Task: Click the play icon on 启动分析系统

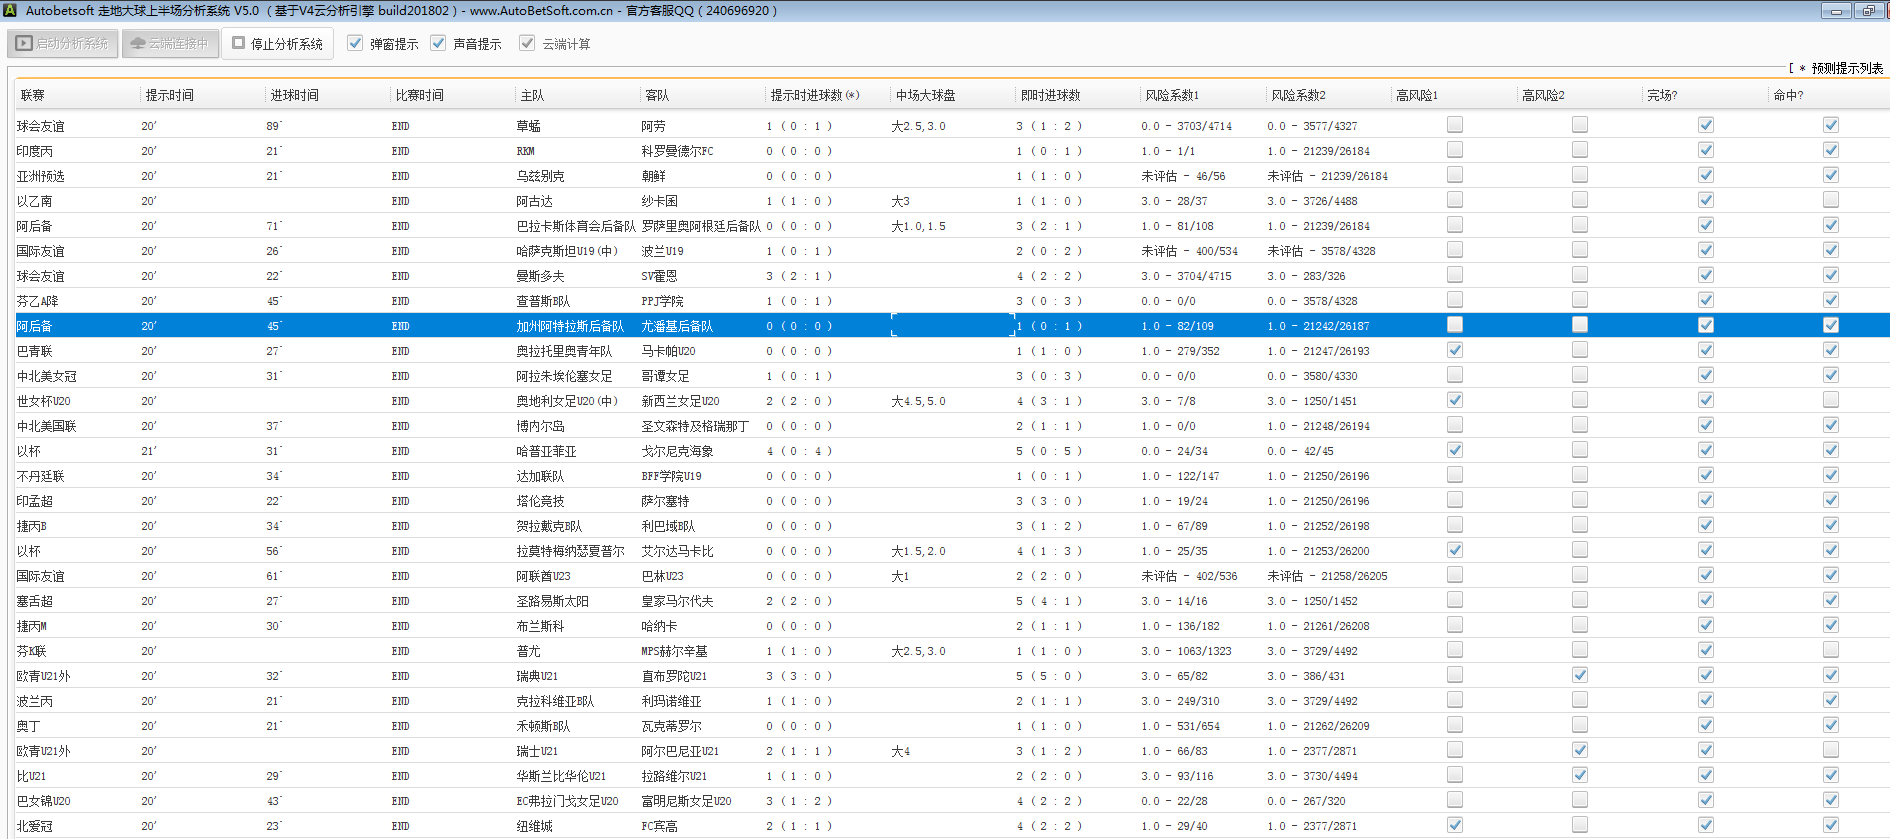Action: pos(24,44)
